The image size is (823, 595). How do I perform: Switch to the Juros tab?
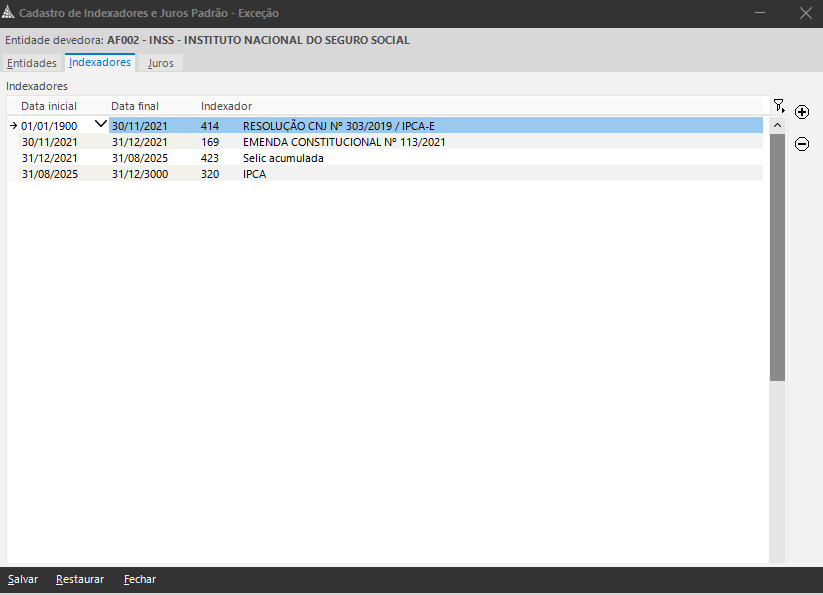pos(161,63)
